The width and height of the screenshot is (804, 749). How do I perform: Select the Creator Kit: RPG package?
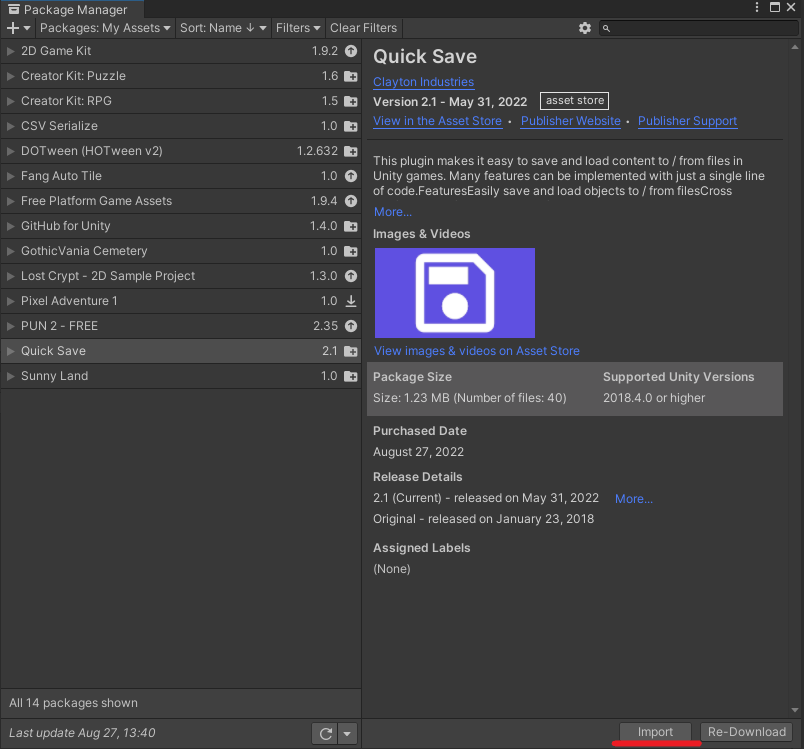(180, 101)
